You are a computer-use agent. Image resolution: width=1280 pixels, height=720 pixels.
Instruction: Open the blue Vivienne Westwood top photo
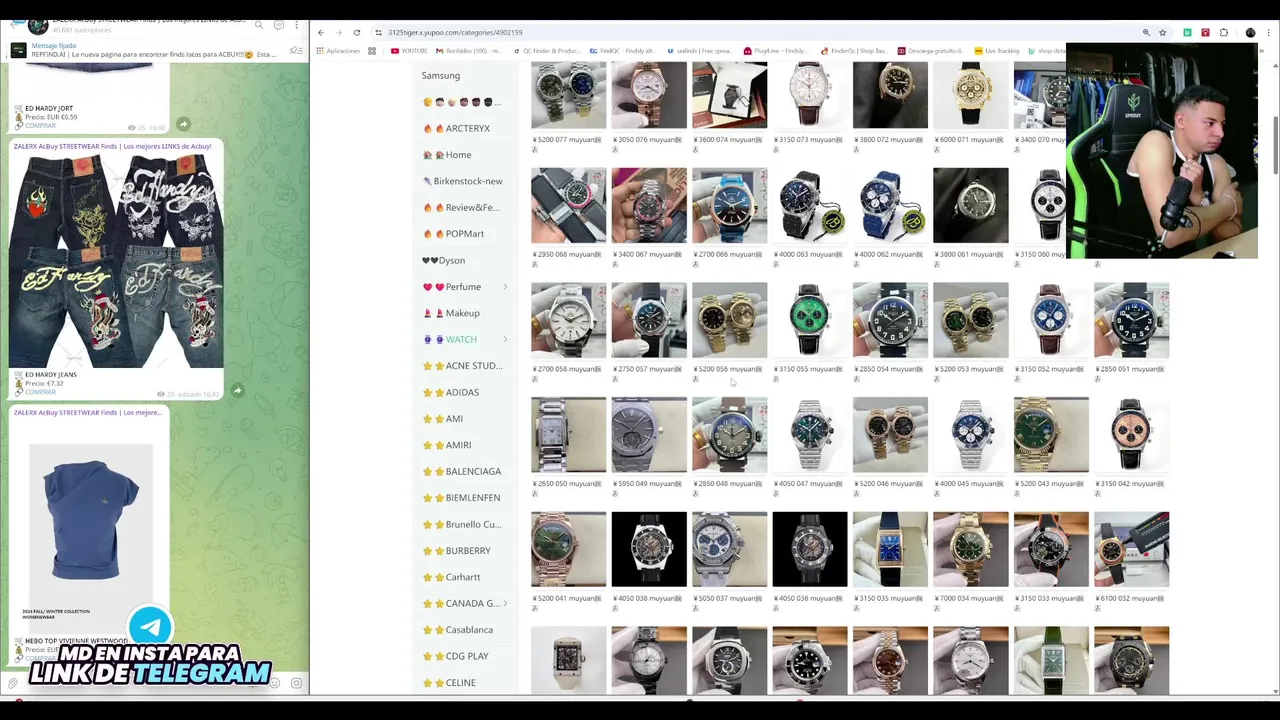(90, 520)
